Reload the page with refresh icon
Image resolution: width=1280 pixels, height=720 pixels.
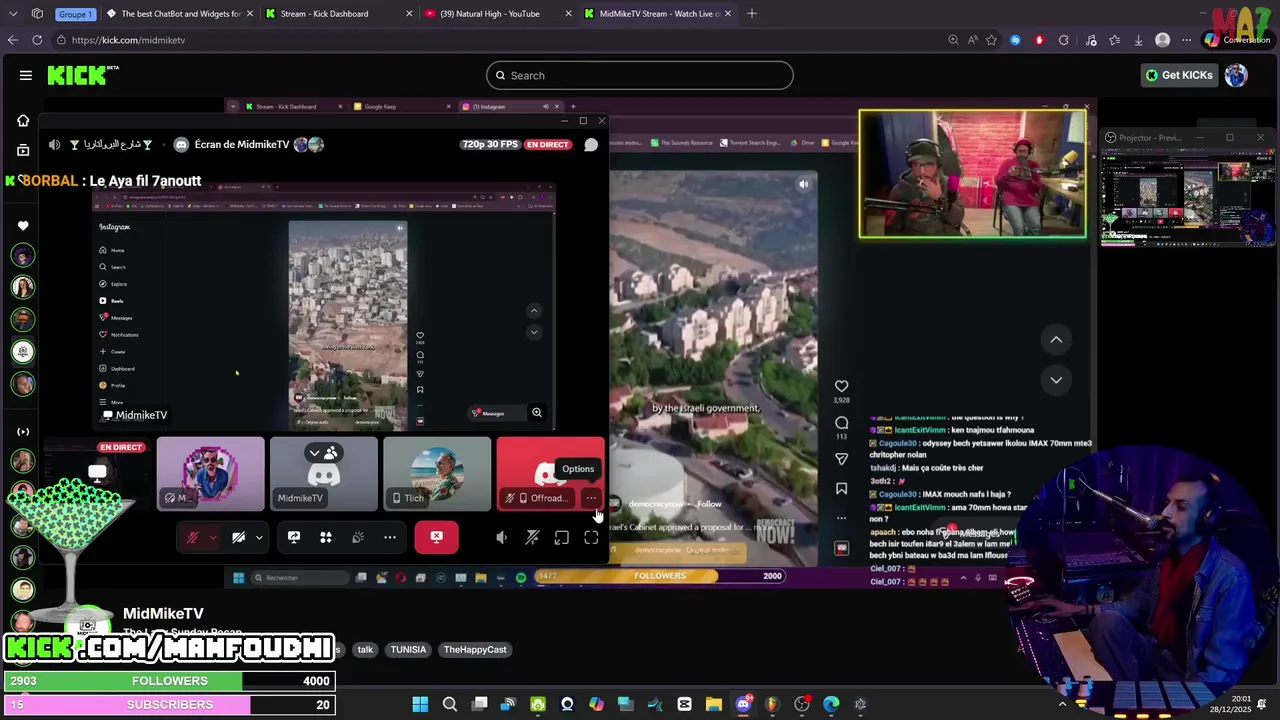coord(37,40)
